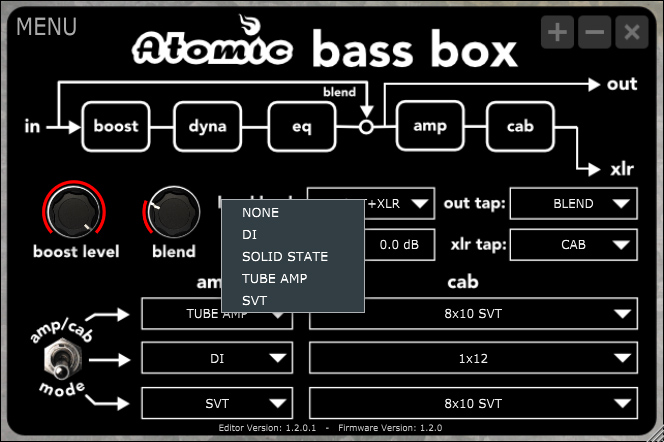Choose SVT from the amp popup list
Image resolution: width=664 pixels, height=442 pixels.
pyautogui.click(x=293, y=301)
